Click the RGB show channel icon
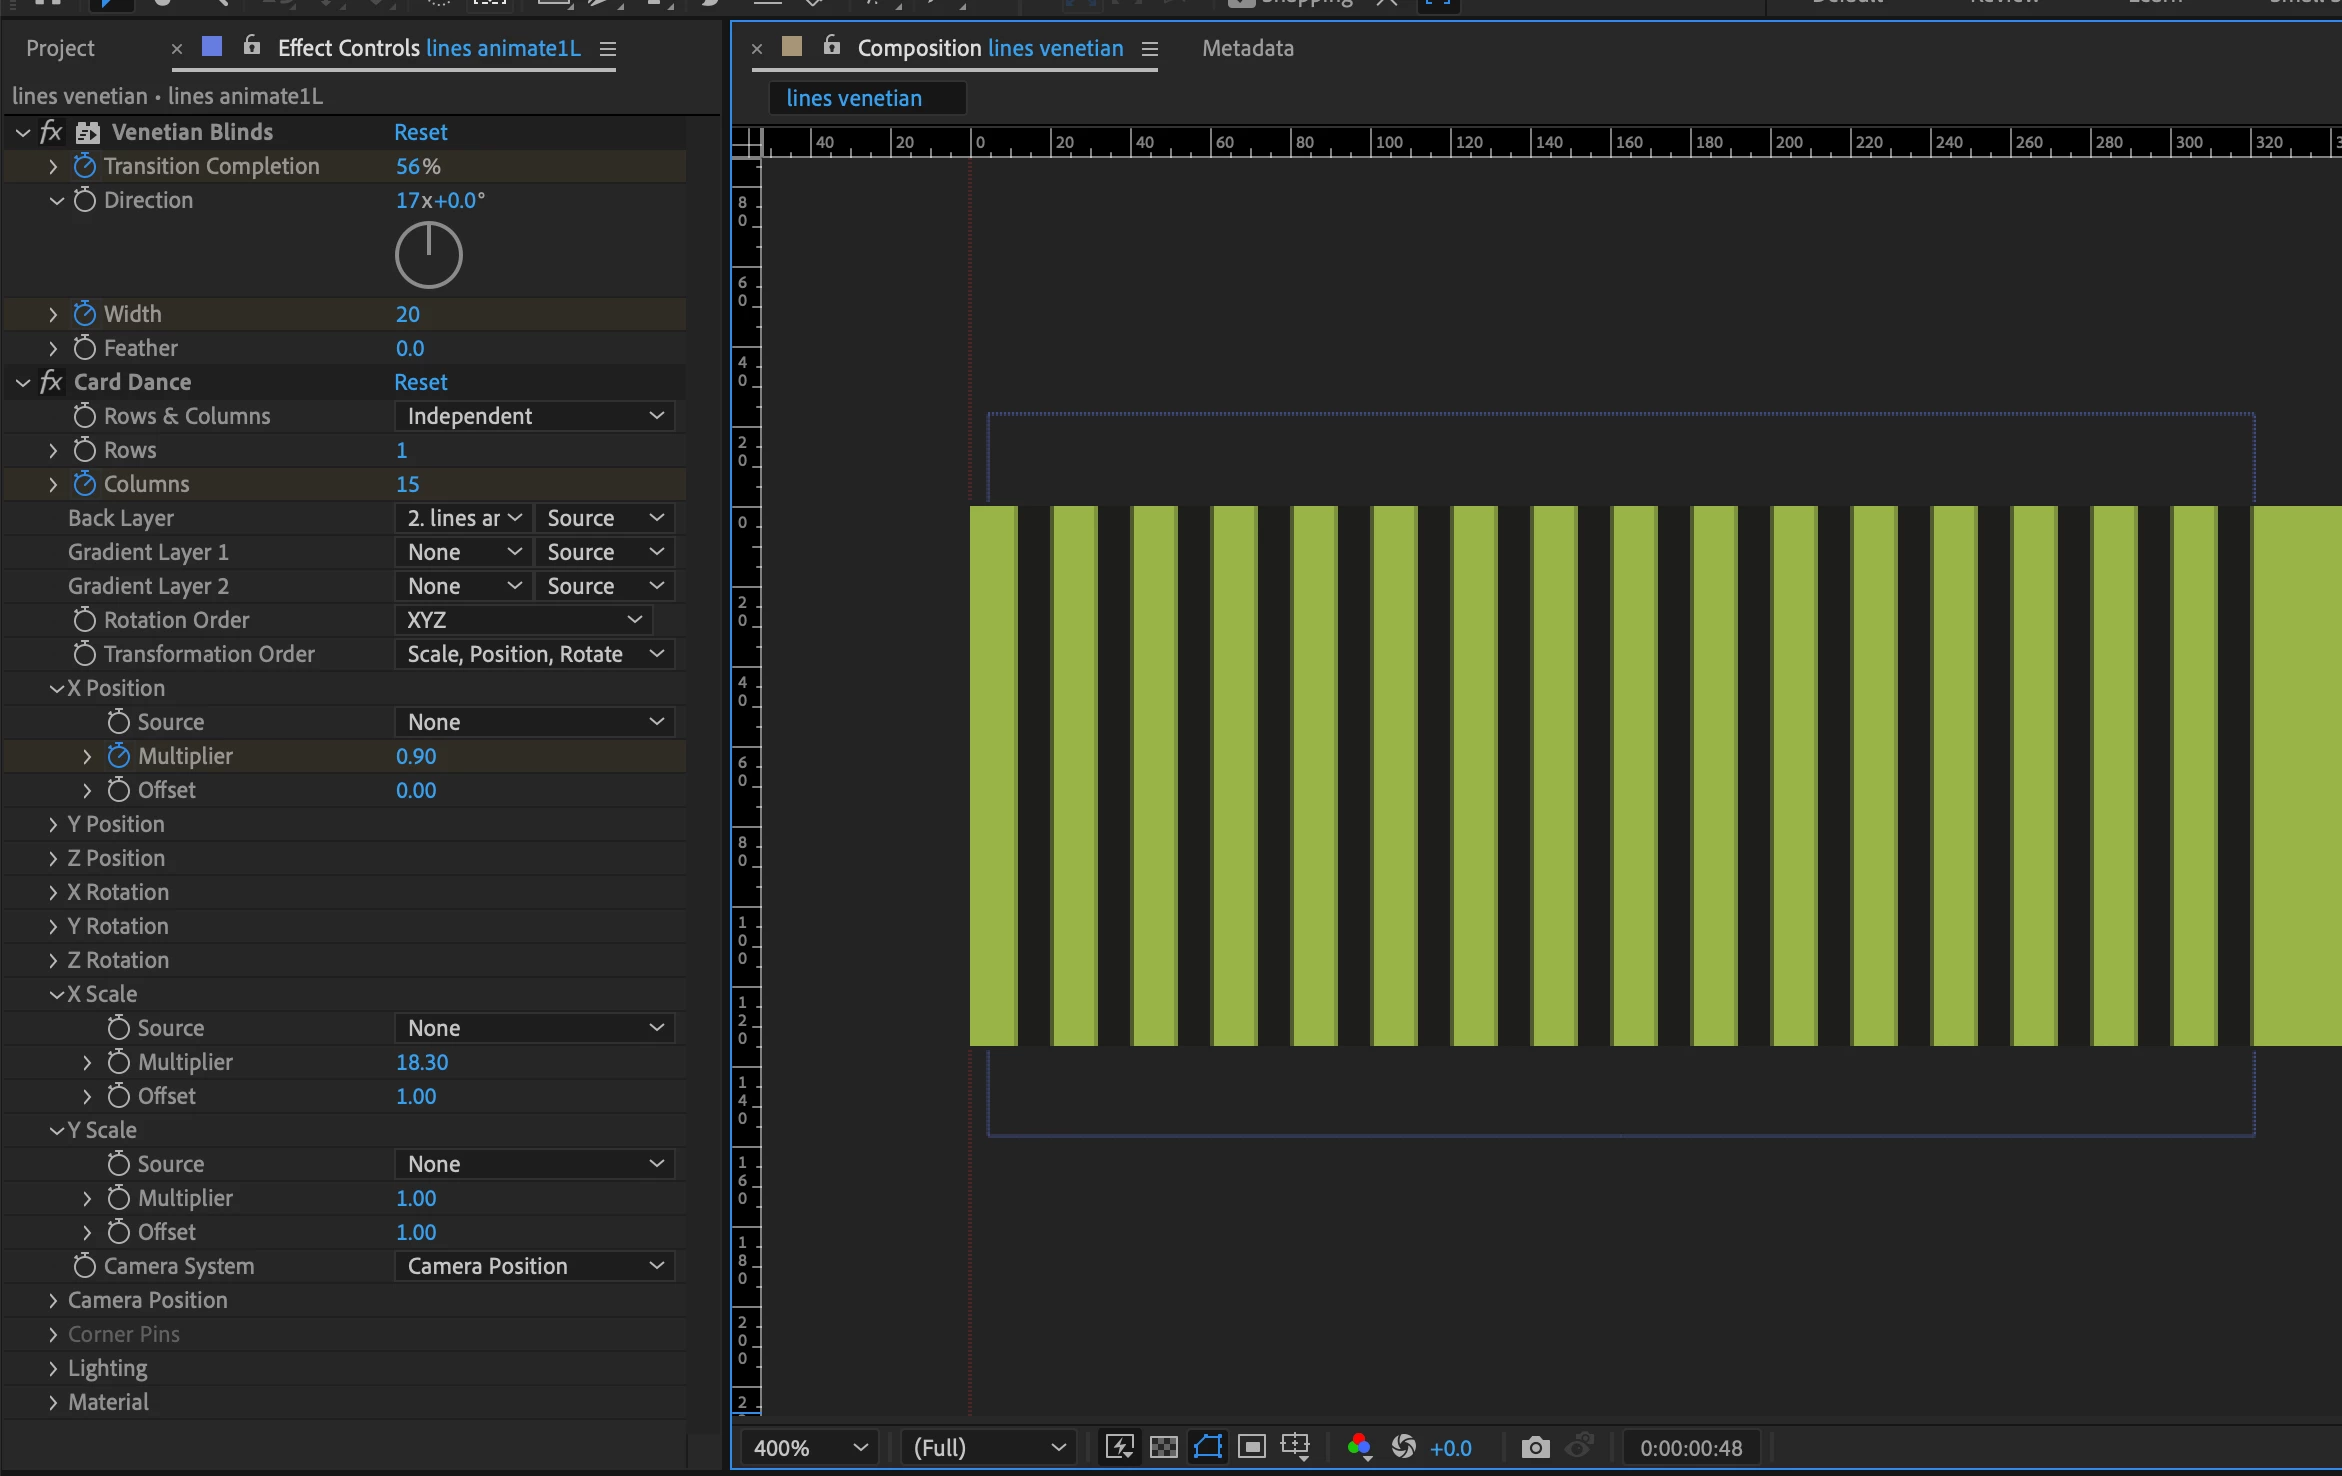The height and width of the screenshot is (1476, 2342). pyautogui.click(x=1358, y=1447)
